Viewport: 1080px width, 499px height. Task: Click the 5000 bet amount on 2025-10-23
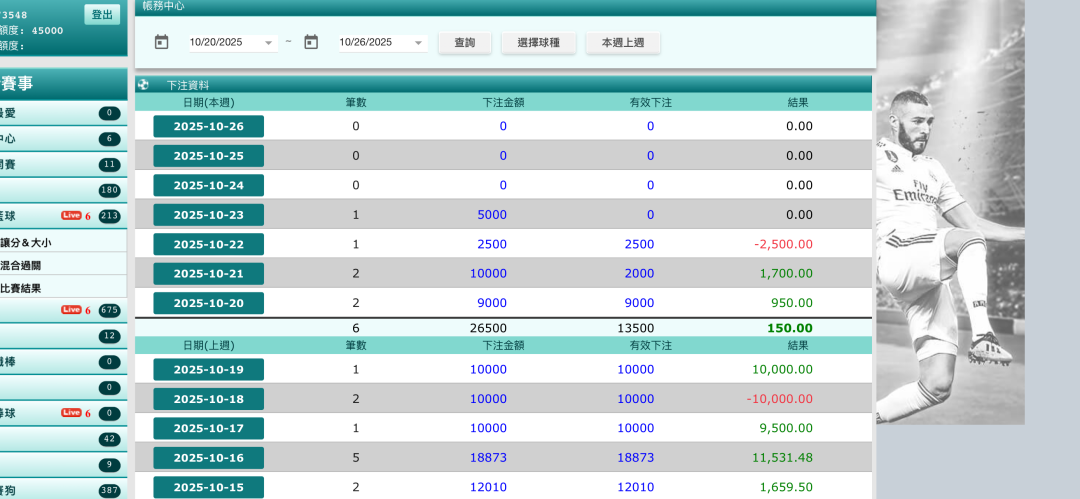[492, 215]
